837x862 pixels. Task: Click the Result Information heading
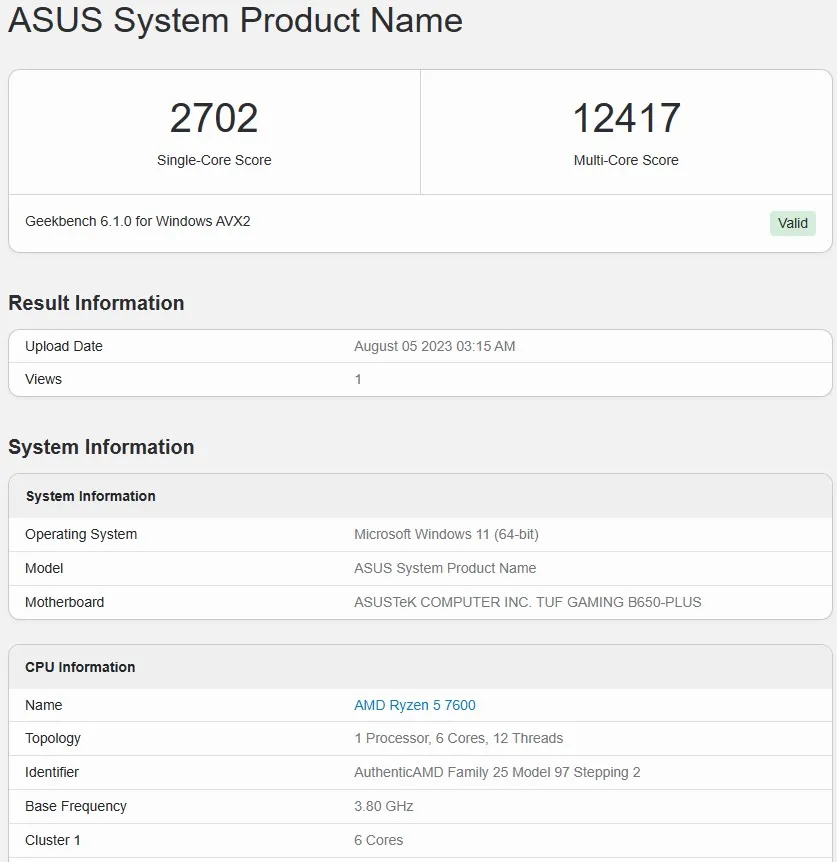(x=96, y=303)
